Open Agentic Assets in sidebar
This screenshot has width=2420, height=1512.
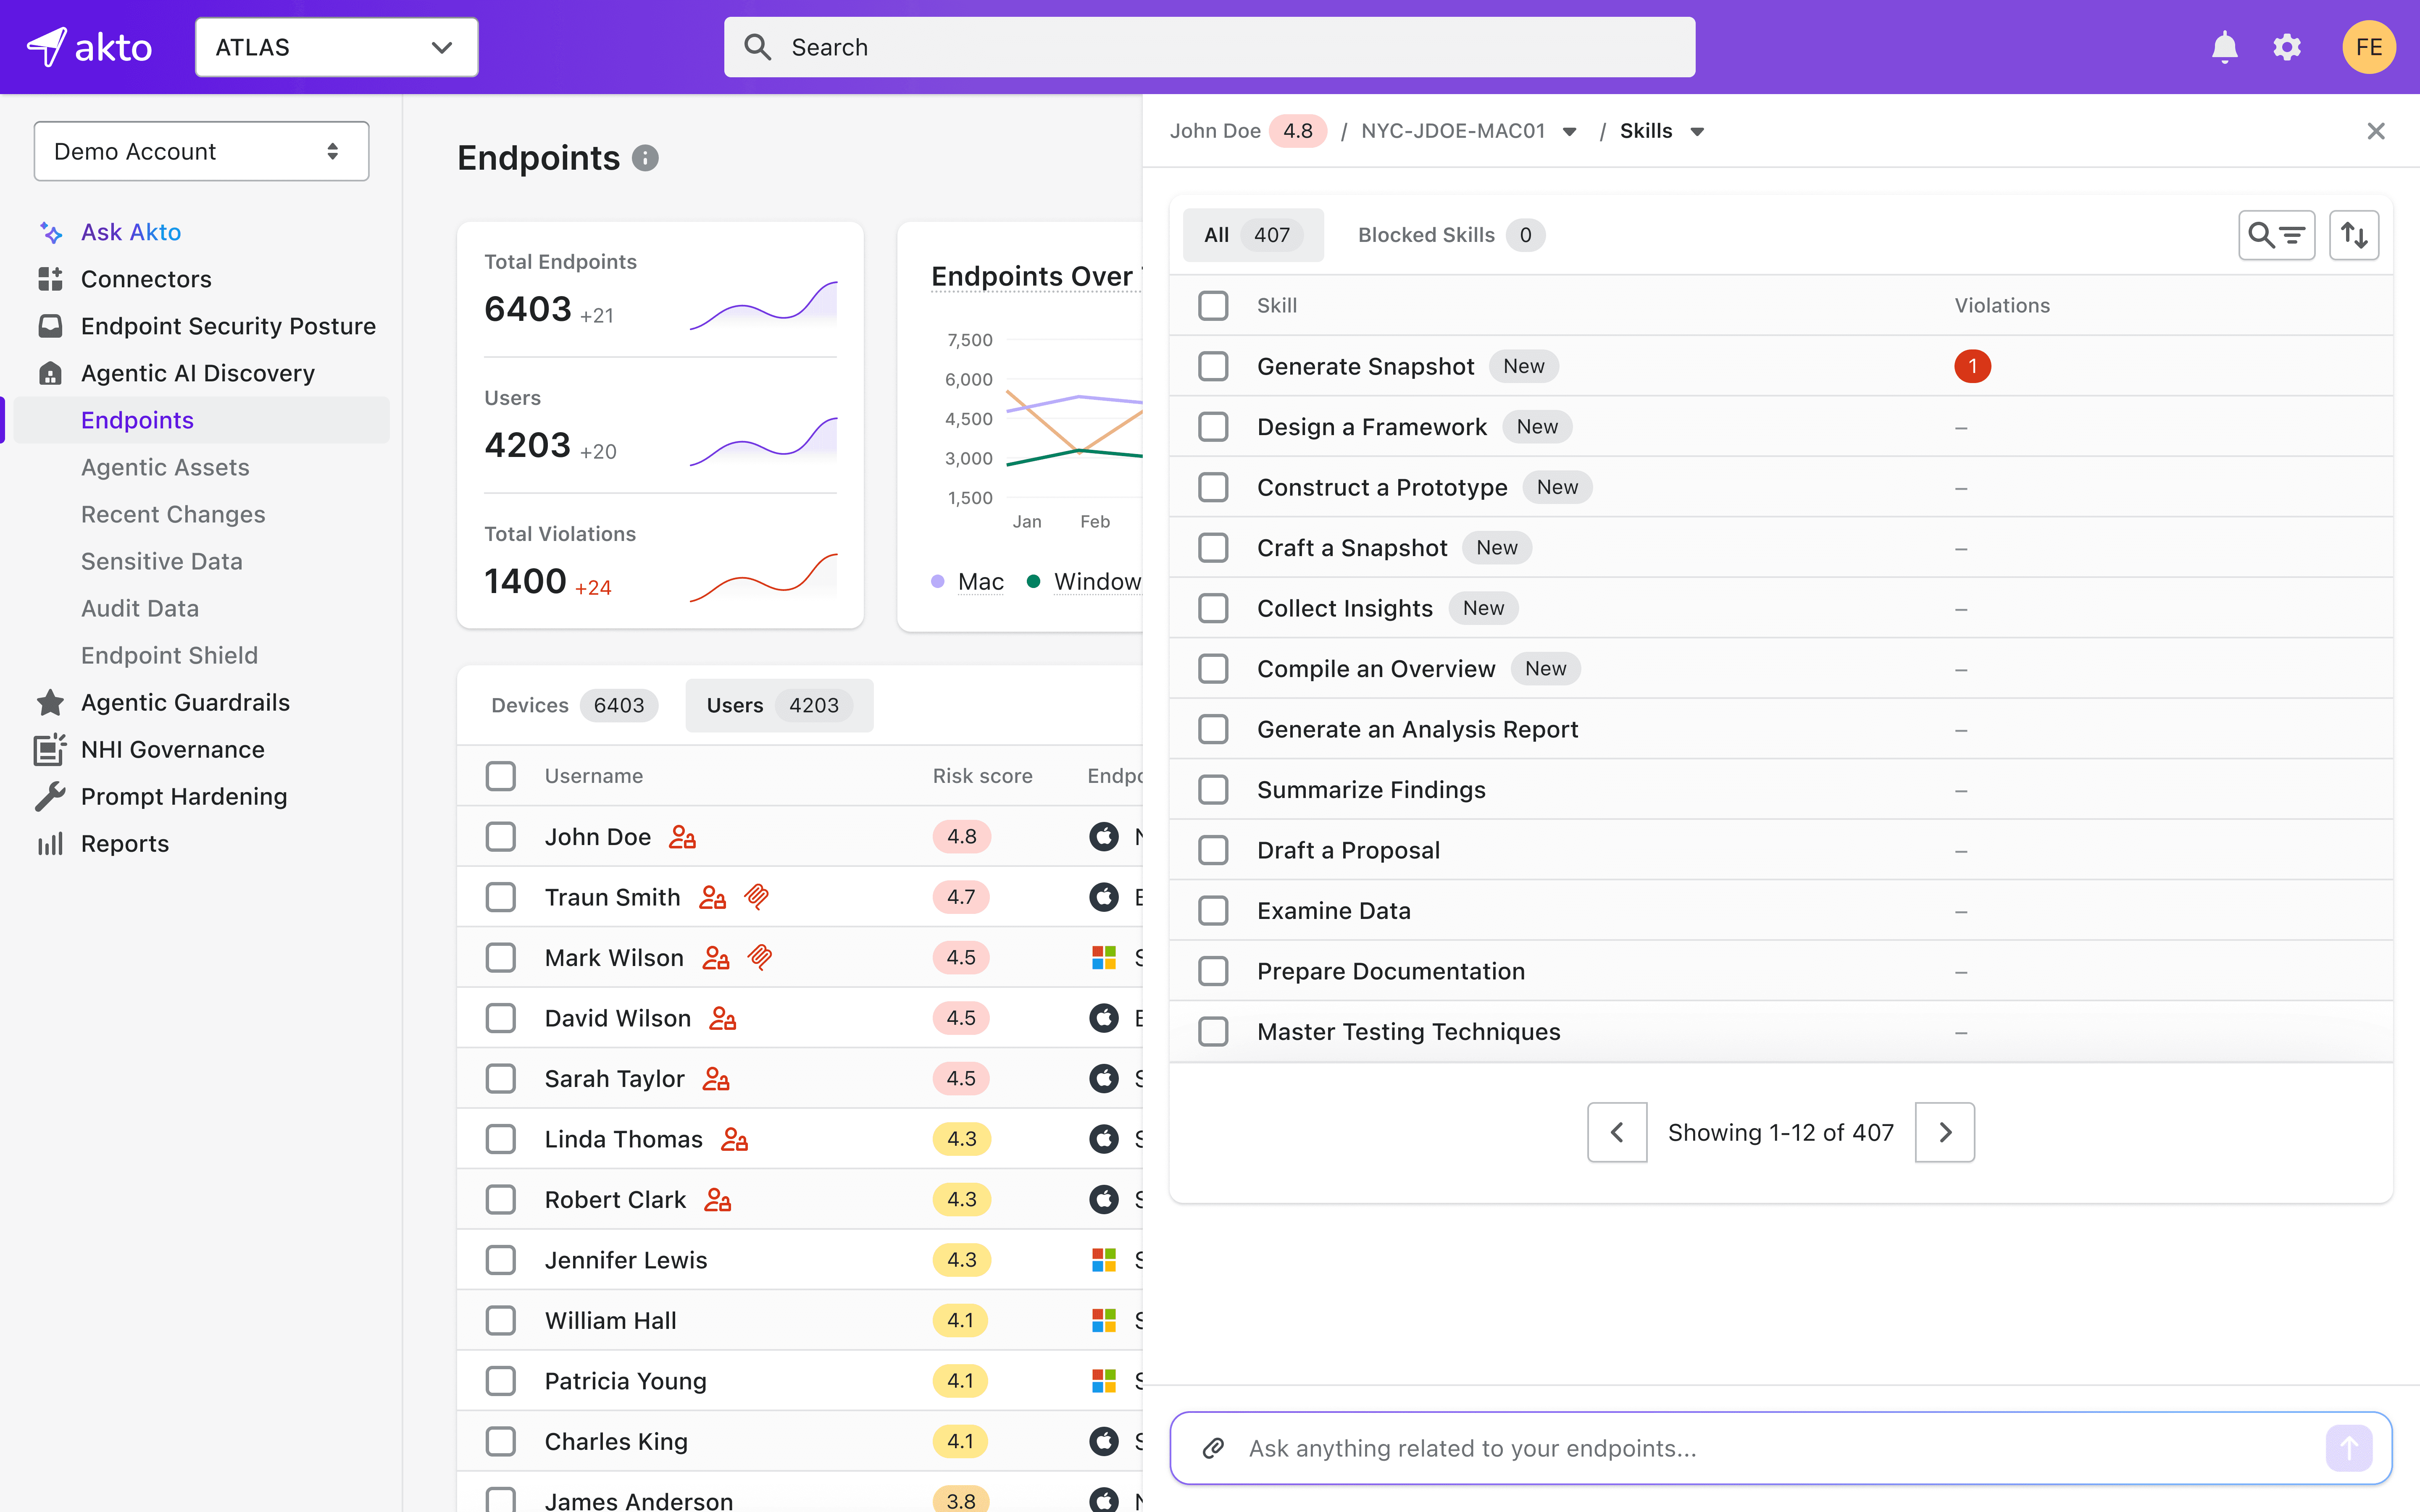(165, 467)
